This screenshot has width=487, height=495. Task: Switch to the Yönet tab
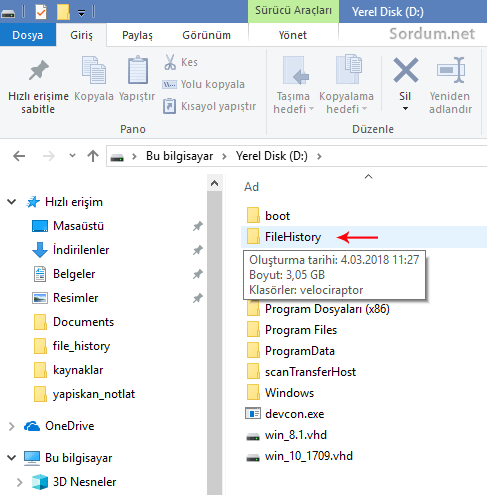coord(293,35)
